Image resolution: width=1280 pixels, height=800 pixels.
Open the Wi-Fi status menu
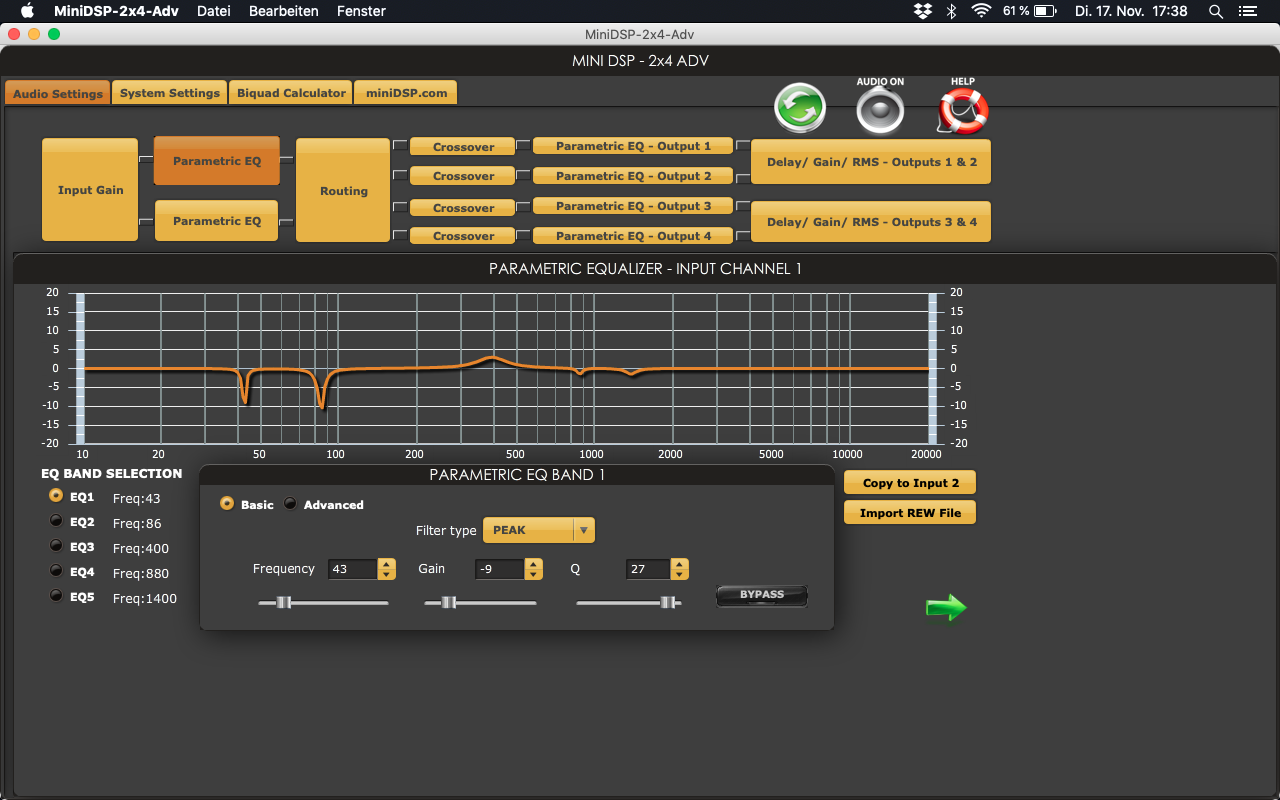981,11
